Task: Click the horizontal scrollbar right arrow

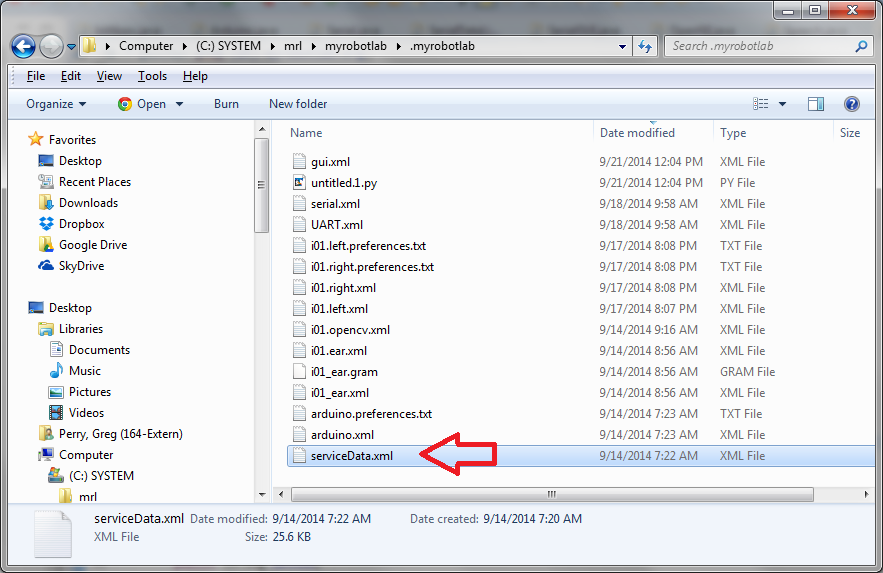Action: click(866, 494)
